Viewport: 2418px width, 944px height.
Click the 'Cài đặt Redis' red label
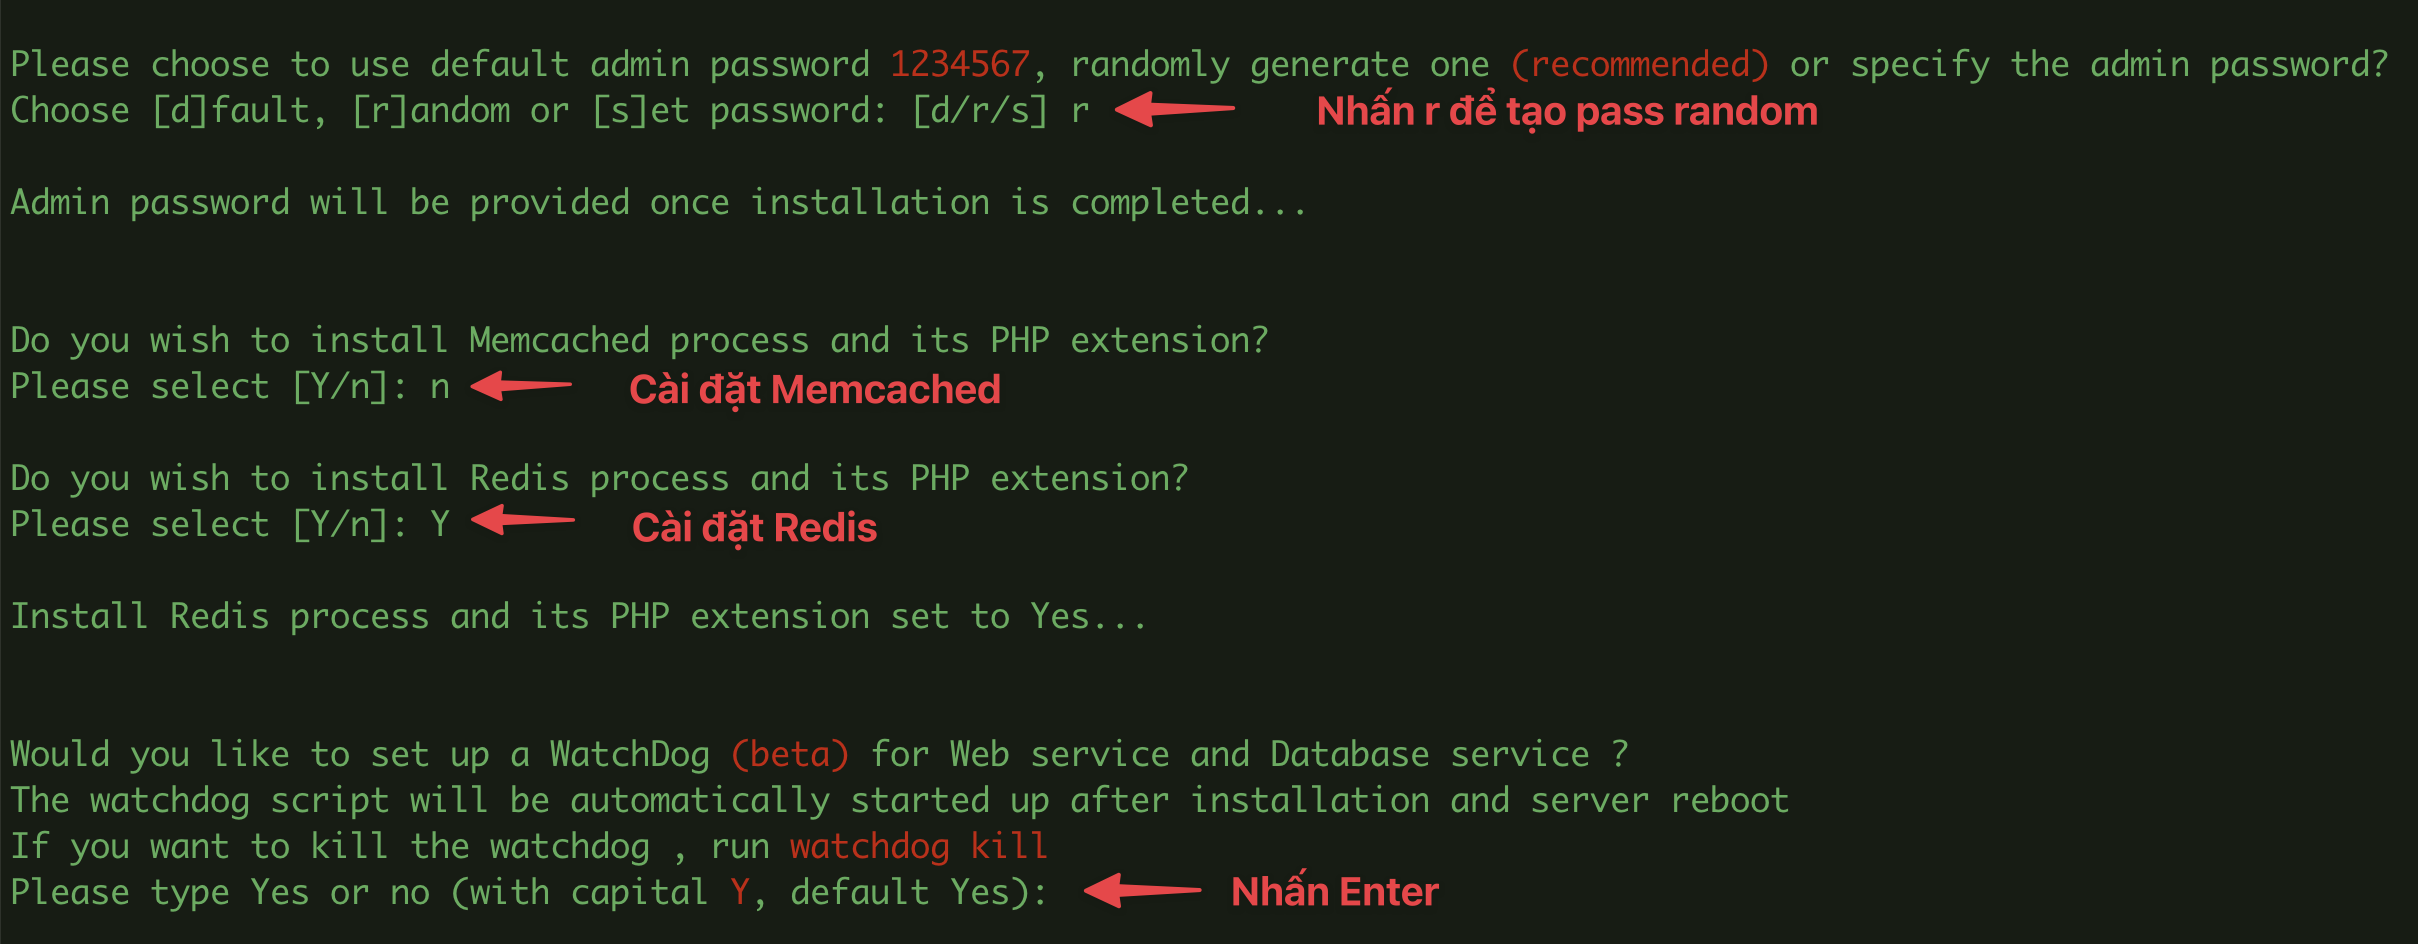[x=754, y=527]
